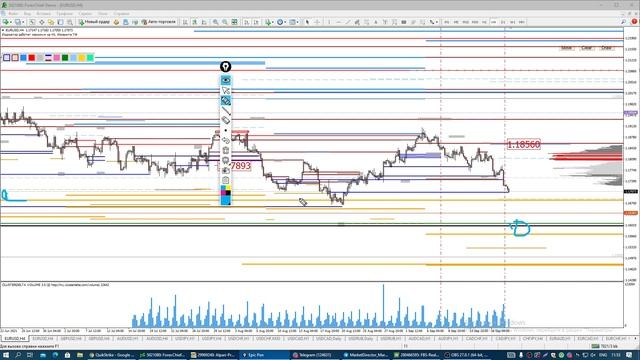Click the Новый ордер button
Screen dimensions: 640x360
pos(95,22)
